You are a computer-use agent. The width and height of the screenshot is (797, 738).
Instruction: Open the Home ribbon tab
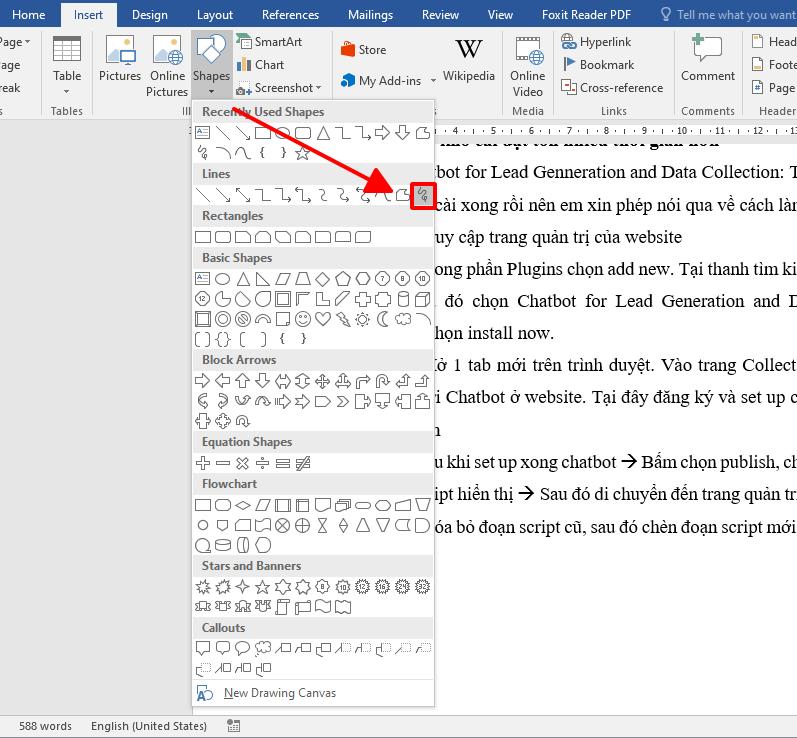pyautogui.click(x=28, y=15)
